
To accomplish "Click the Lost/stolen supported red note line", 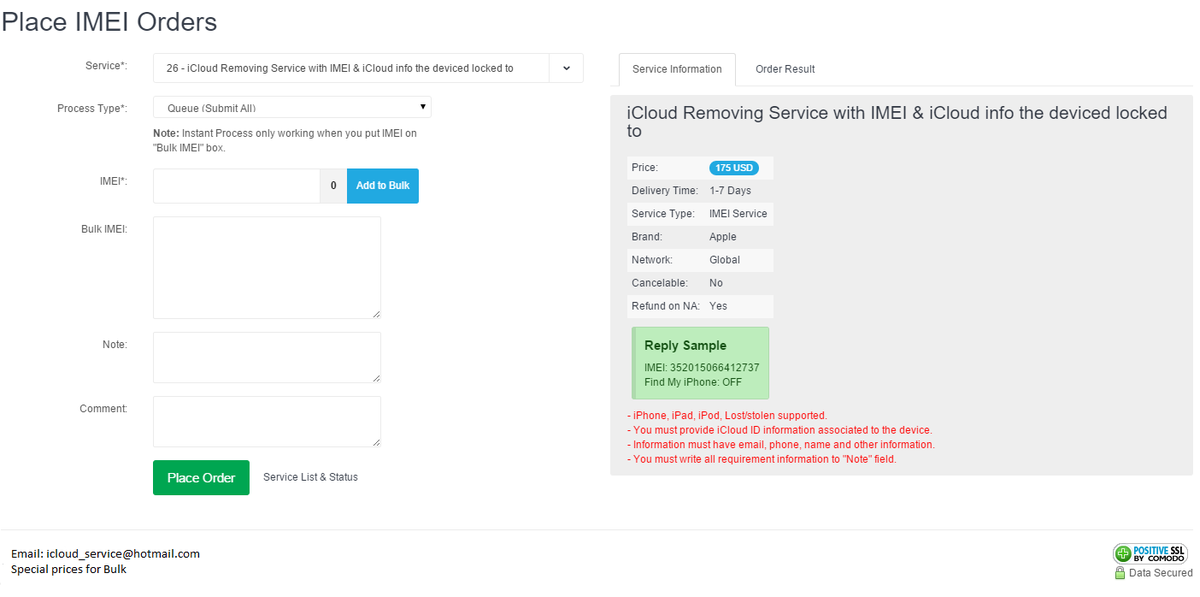I will pos(726,415).
